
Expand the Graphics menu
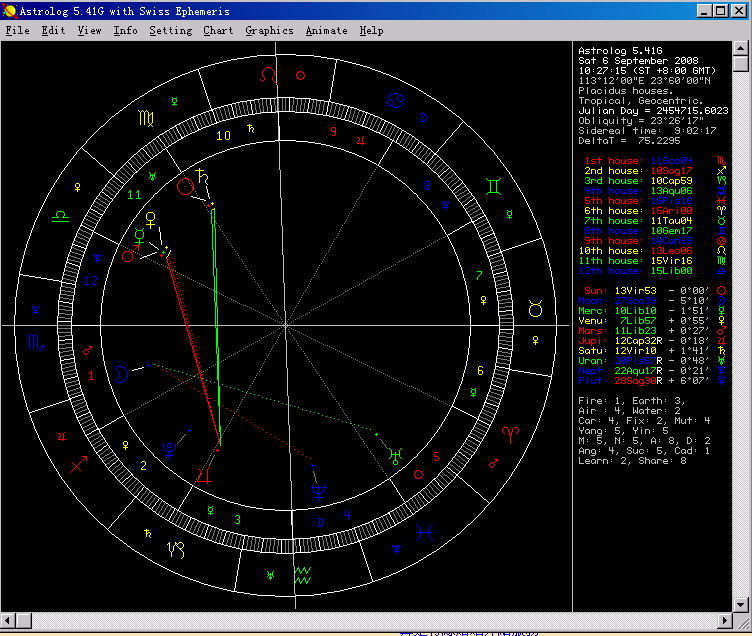tap(269, 31)
